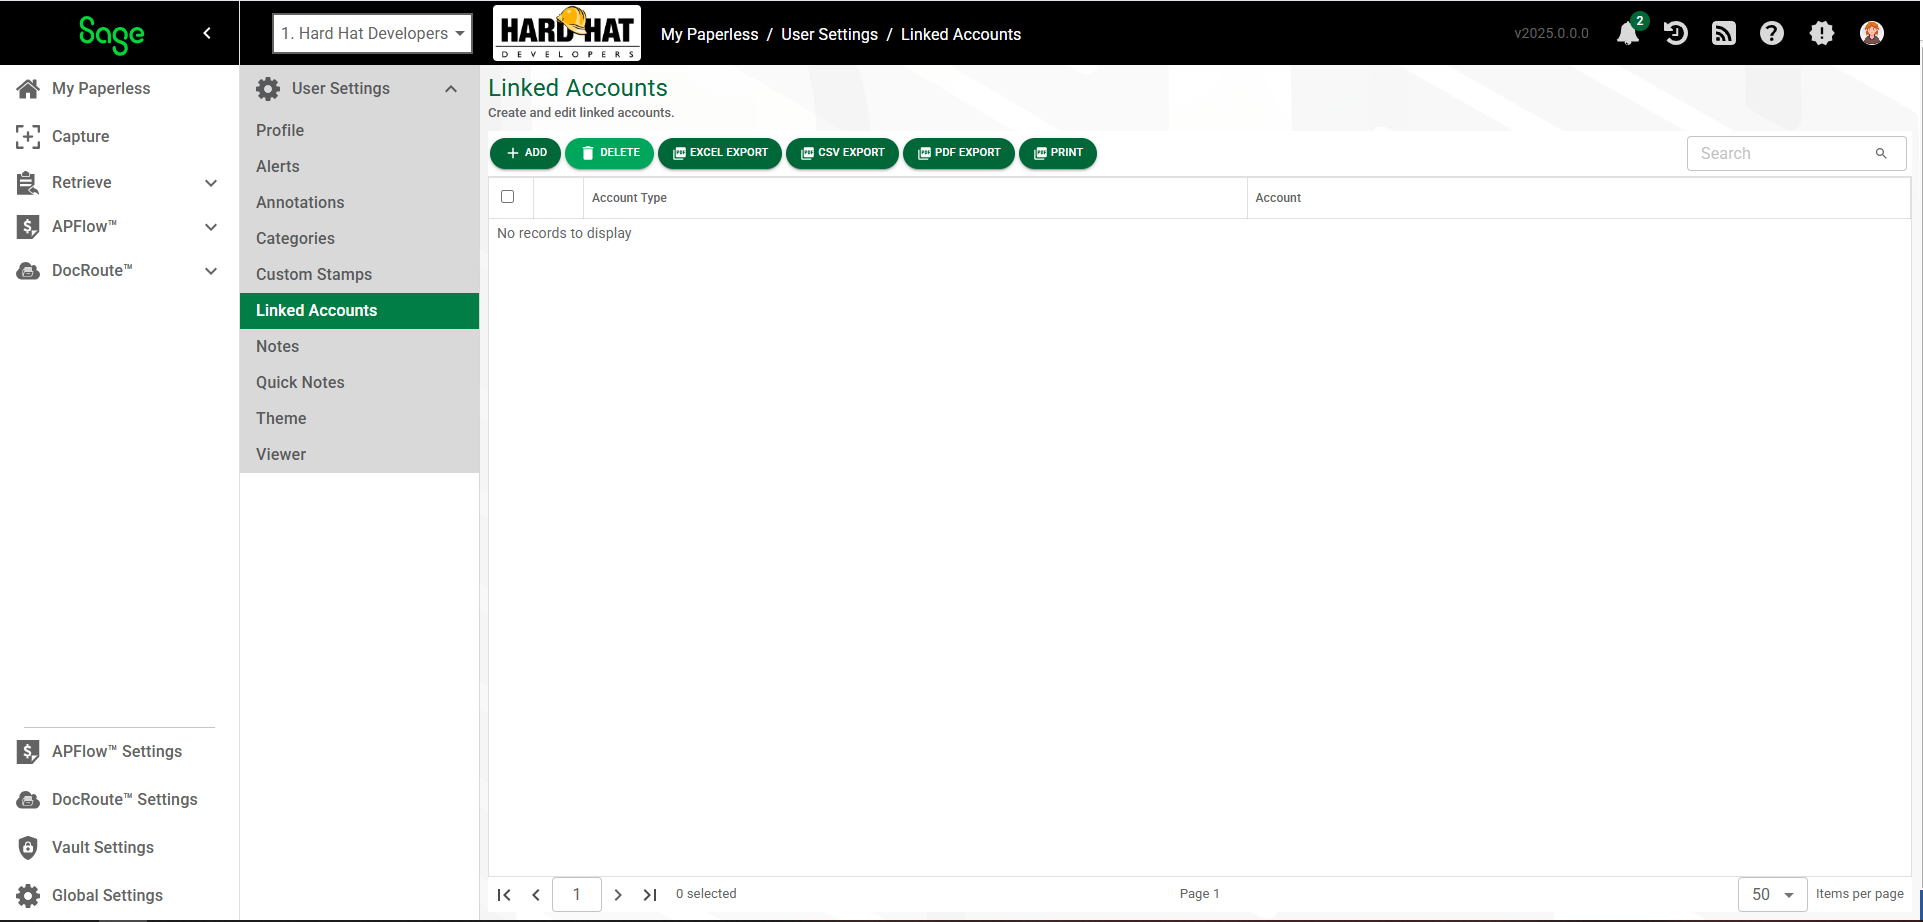Open the history clock icon
The height and width of the screenshot is (922, 1923).
coord(1676,33)
